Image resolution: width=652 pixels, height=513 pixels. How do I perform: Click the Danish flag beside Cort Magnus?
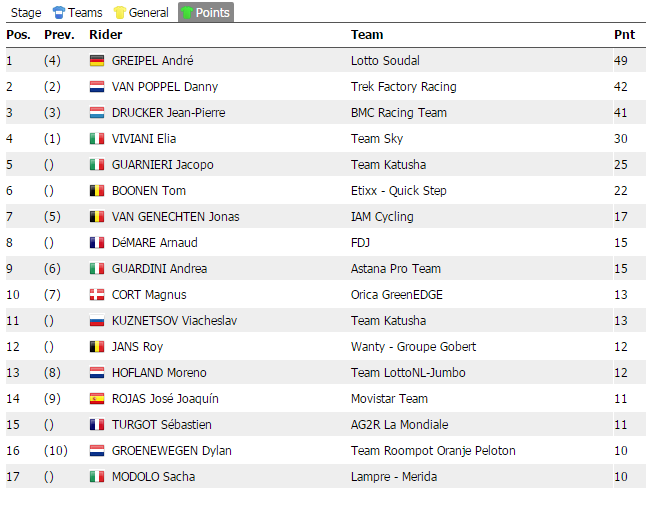tap(97, 295)
